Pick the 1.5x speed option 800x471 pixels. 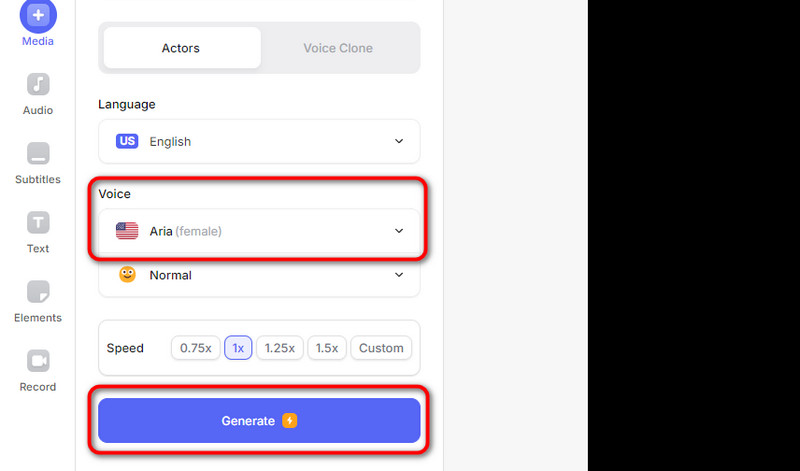click(327, 348)
